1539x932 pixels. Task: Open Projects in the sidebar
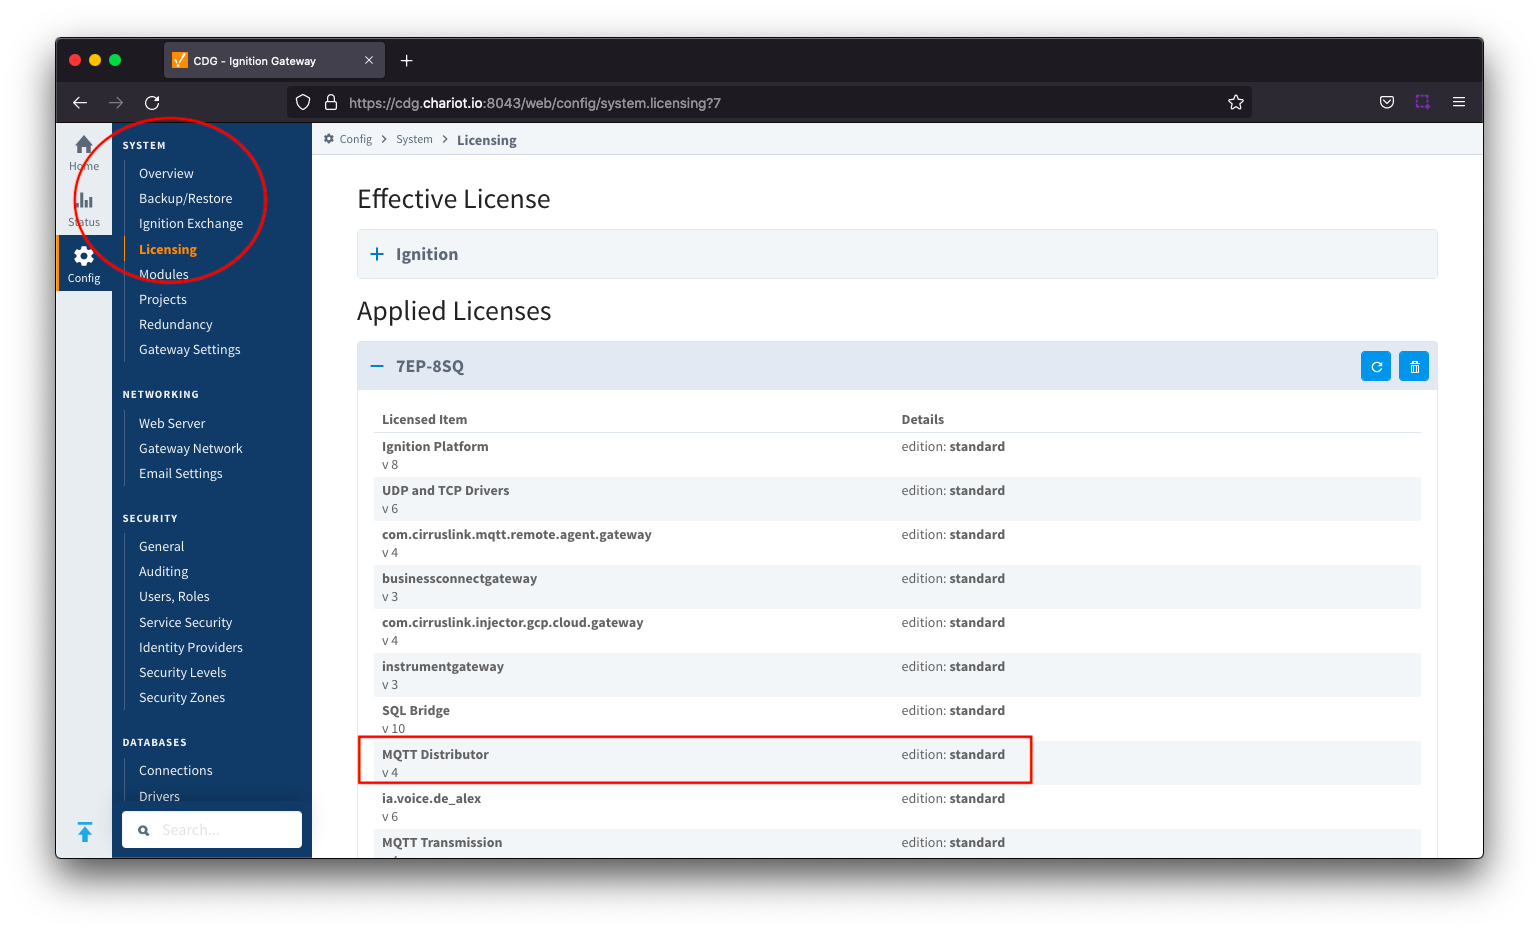click(x=163, y=299)
